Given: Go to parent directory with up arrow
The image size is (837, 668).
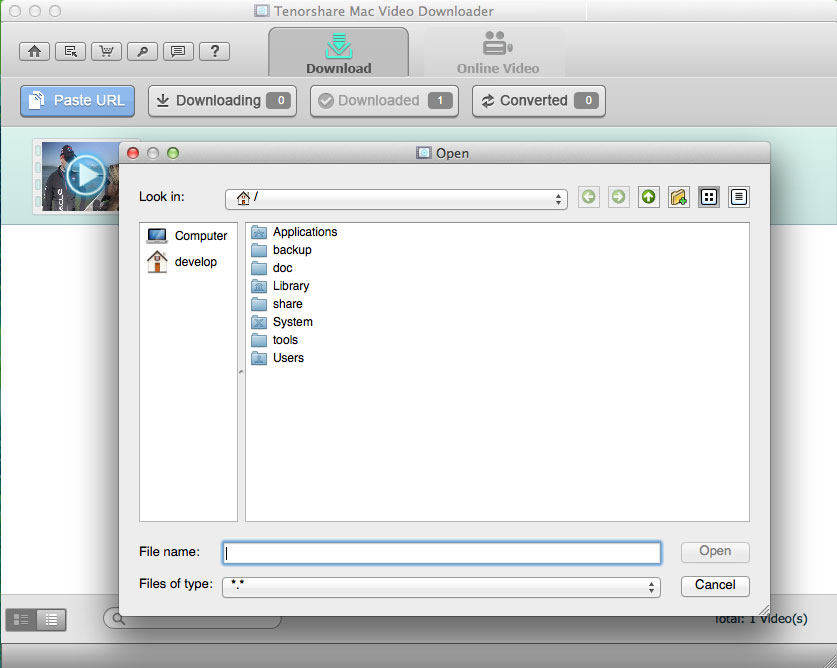Looking at the screenshot, I should [649, 197].
